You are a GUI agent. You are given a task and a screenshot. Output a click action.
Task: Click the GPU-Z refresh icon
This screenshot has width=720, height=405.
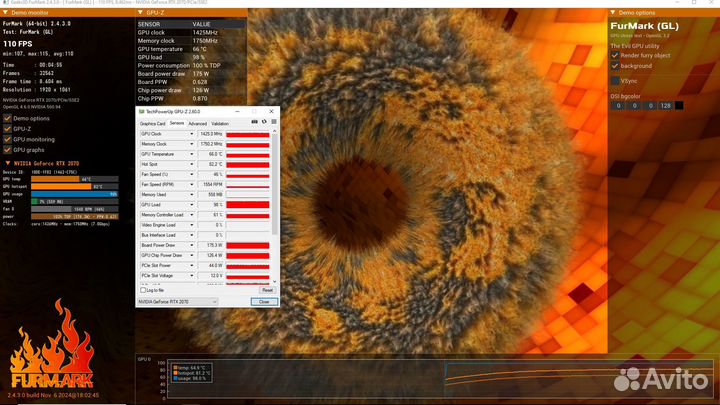pyautogui.click(x=264, y=122)
